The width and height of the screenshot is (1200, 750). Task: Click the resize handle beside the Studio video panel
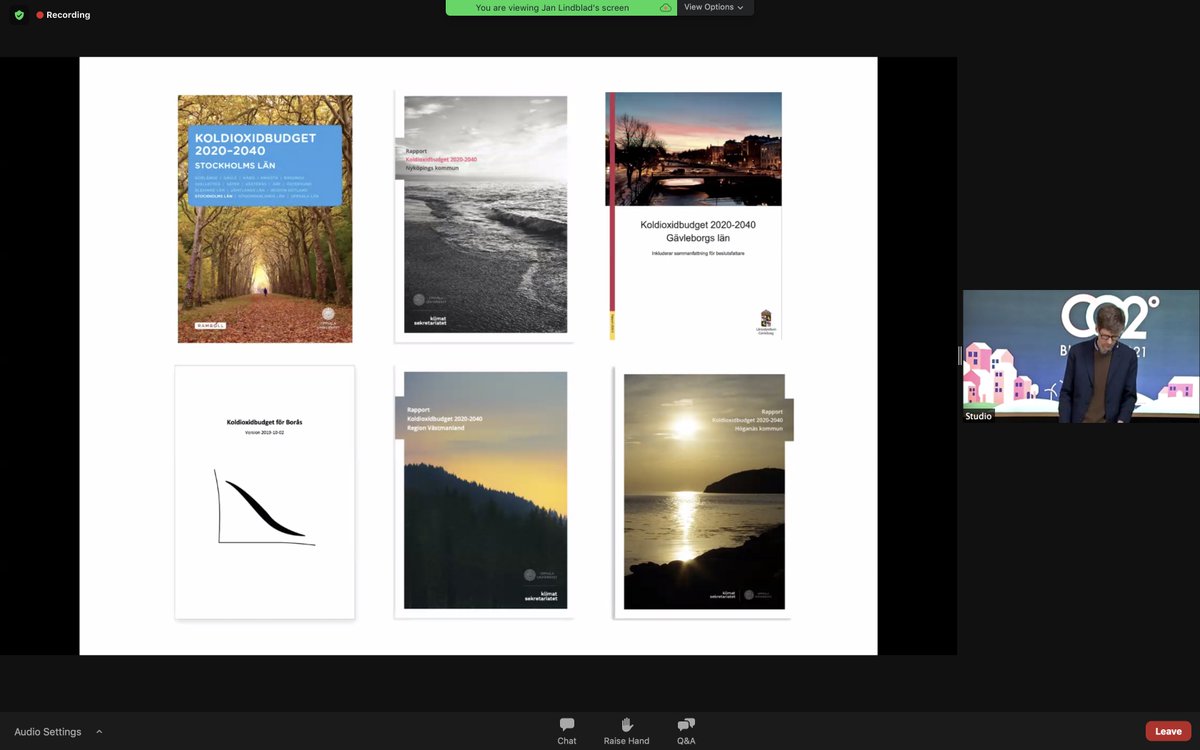click(x=960, y=355)
